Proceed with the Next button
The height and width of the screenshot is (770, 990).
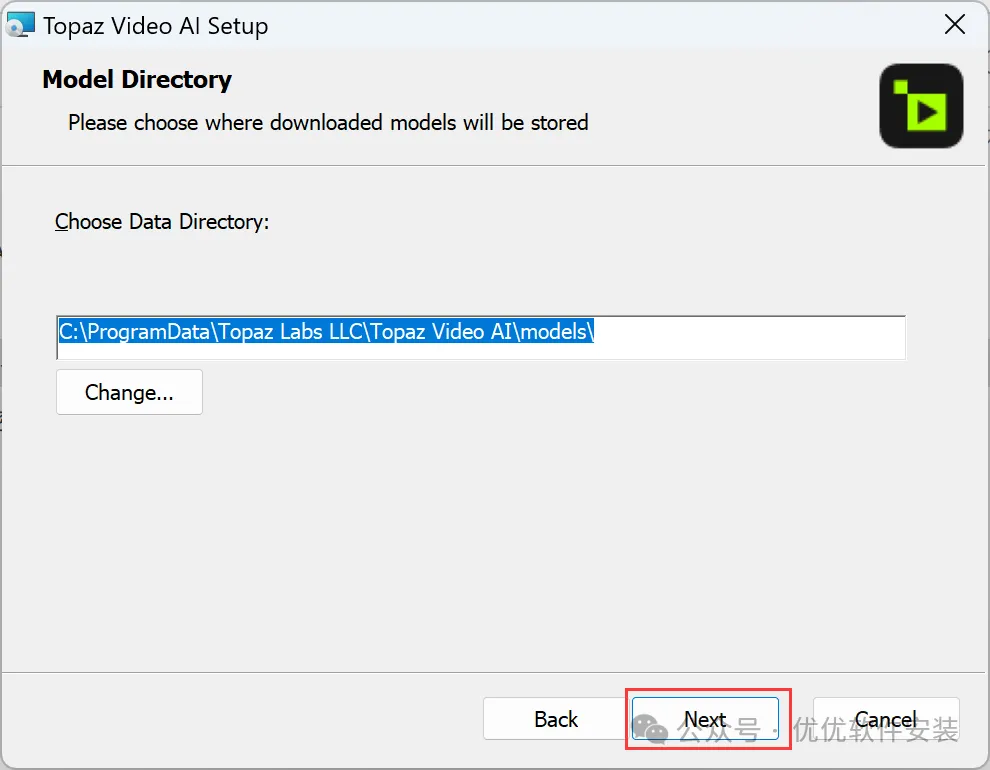[705, 719]
